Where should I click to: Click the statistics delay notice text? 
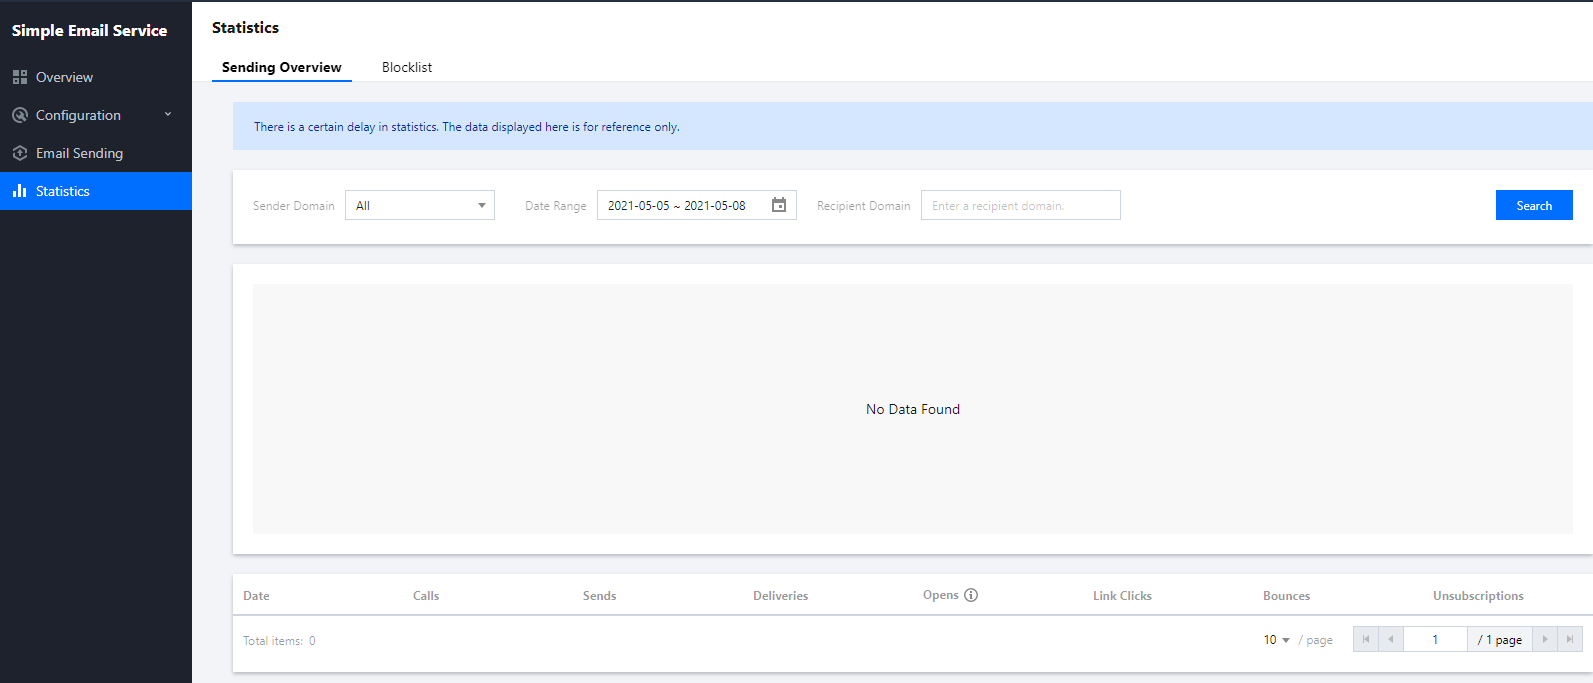(467, 127)
